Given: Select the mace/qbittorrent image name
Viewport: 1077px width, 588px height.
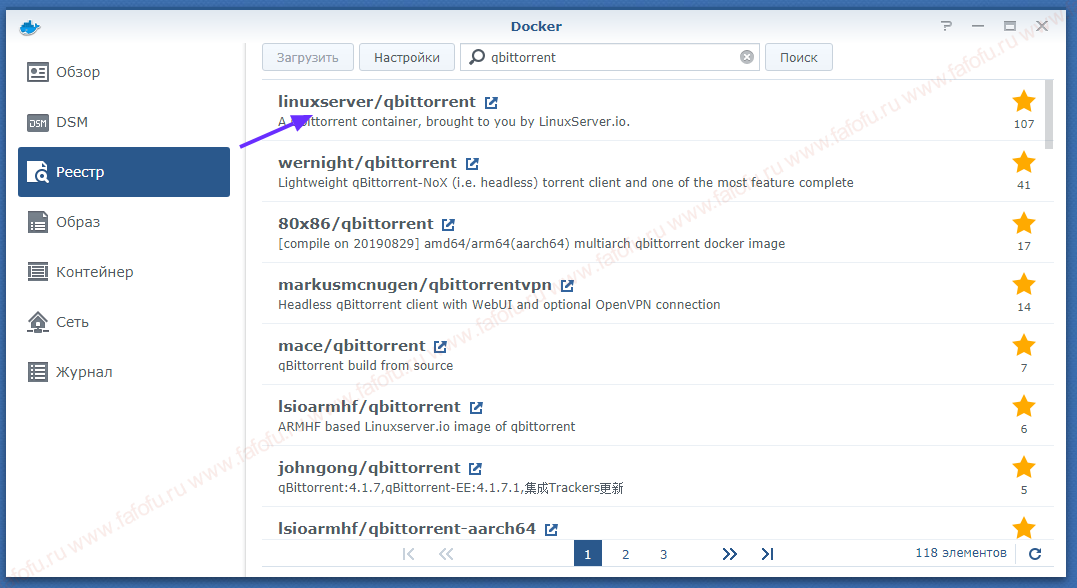Looking at the screenshot, I should click(352, 346).
